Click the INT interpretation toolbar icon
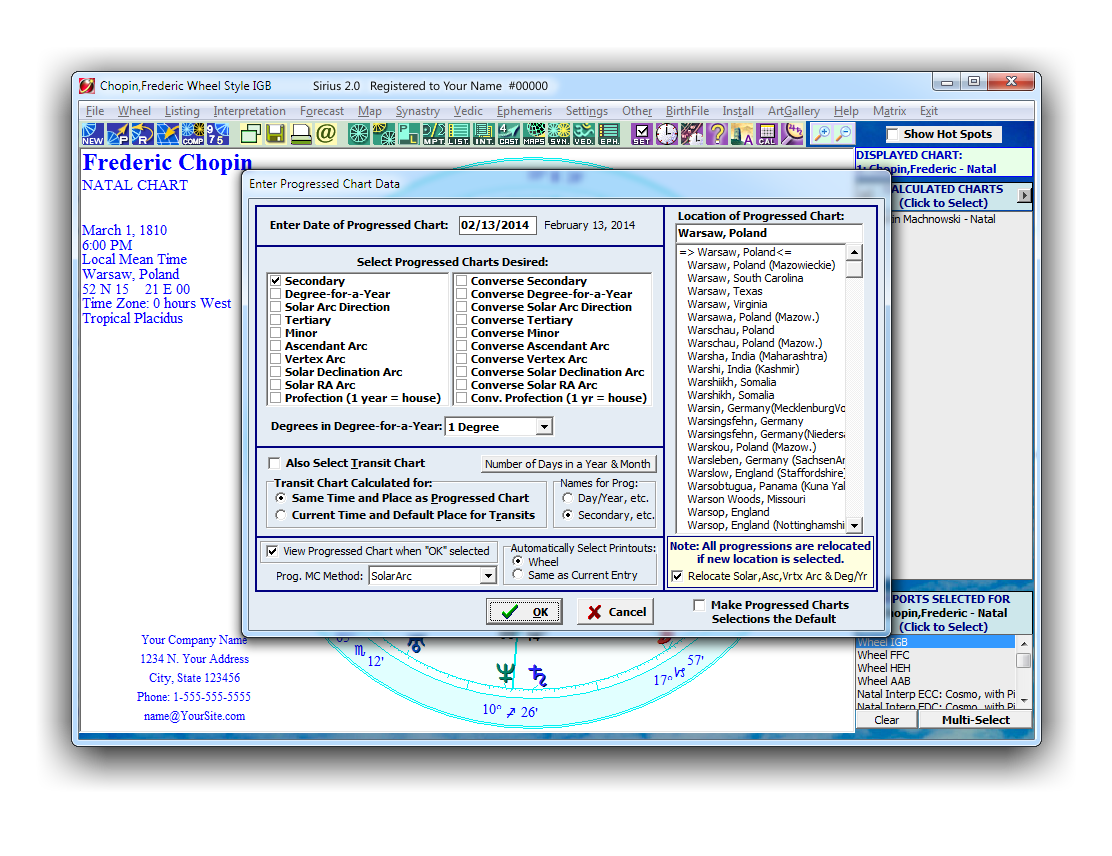Screen dimensions: 1112x856 click(484, 133)
